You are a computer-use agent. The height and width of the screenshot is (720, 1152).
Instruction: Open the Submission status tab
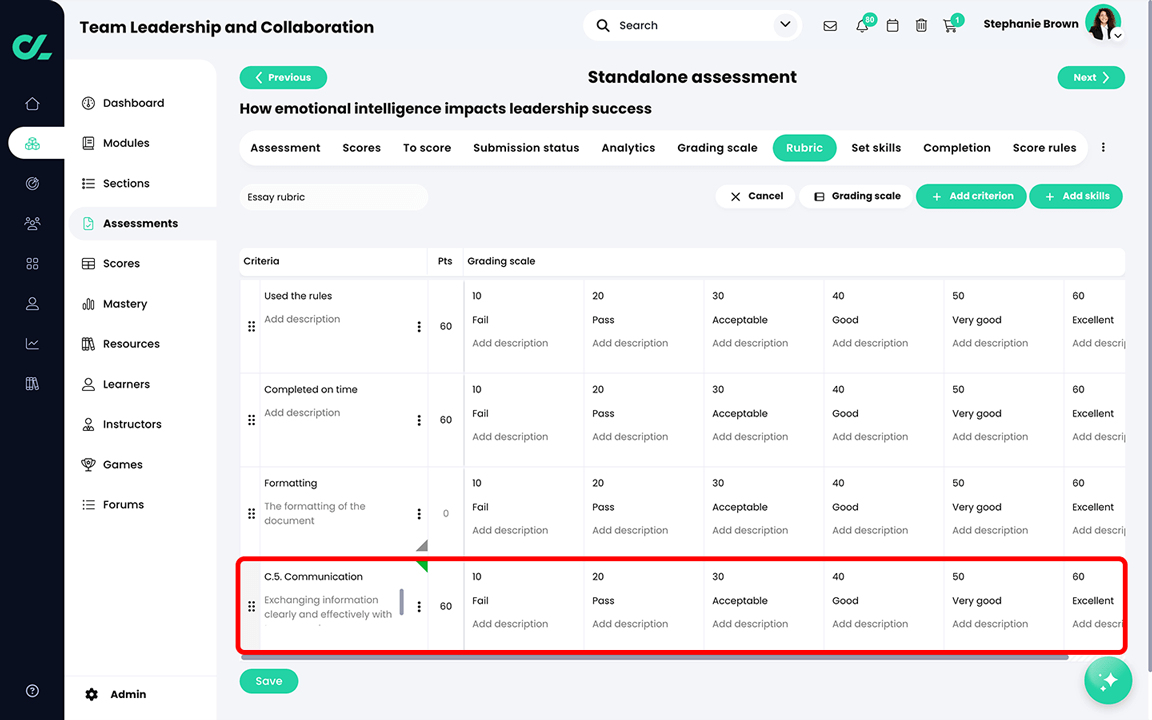526,148
